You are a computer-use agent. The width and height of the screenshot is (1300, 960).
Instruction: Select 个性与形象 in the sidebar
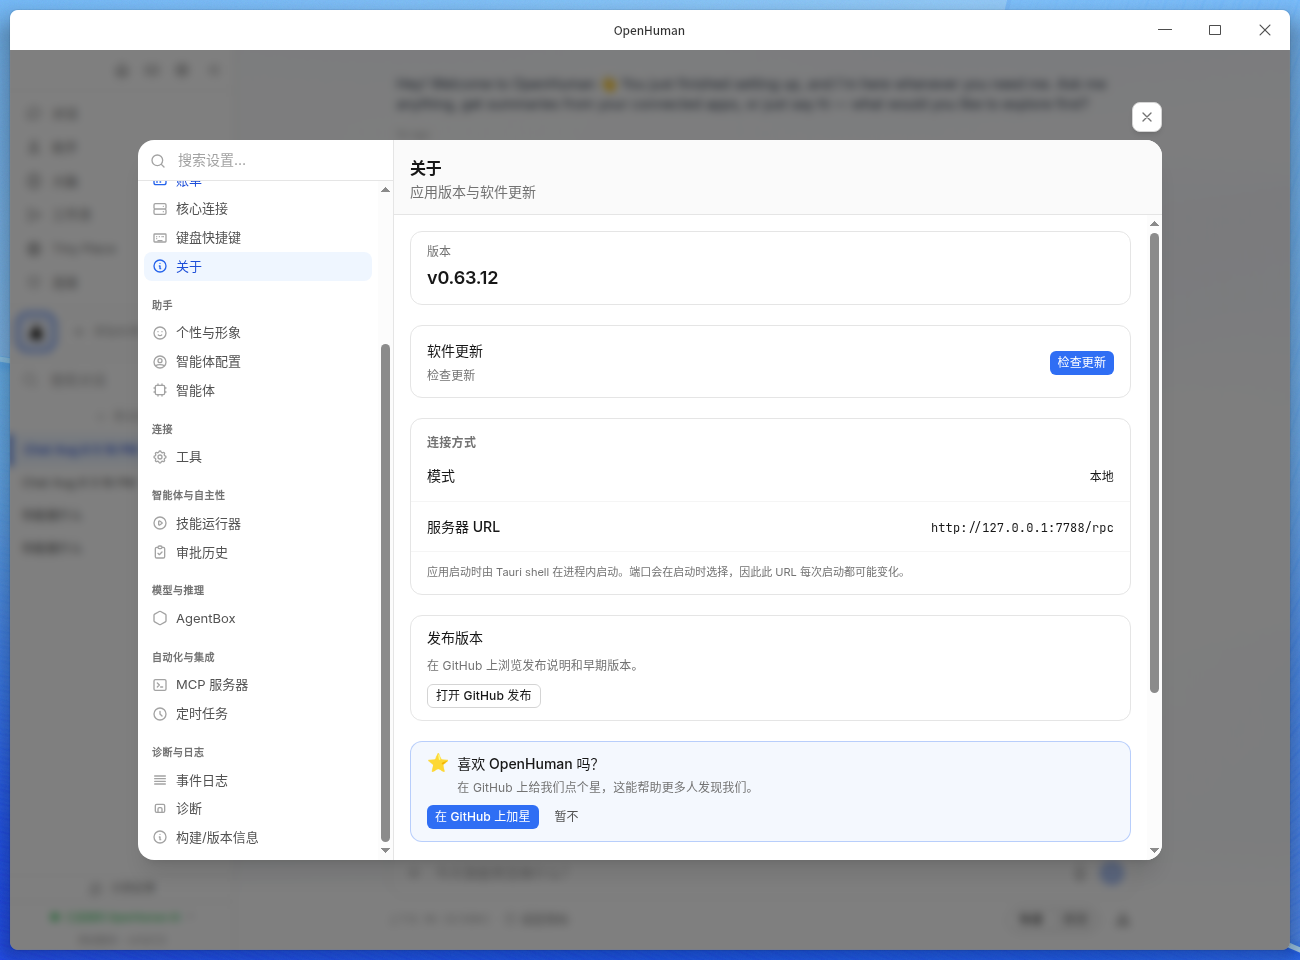point(258,333)
